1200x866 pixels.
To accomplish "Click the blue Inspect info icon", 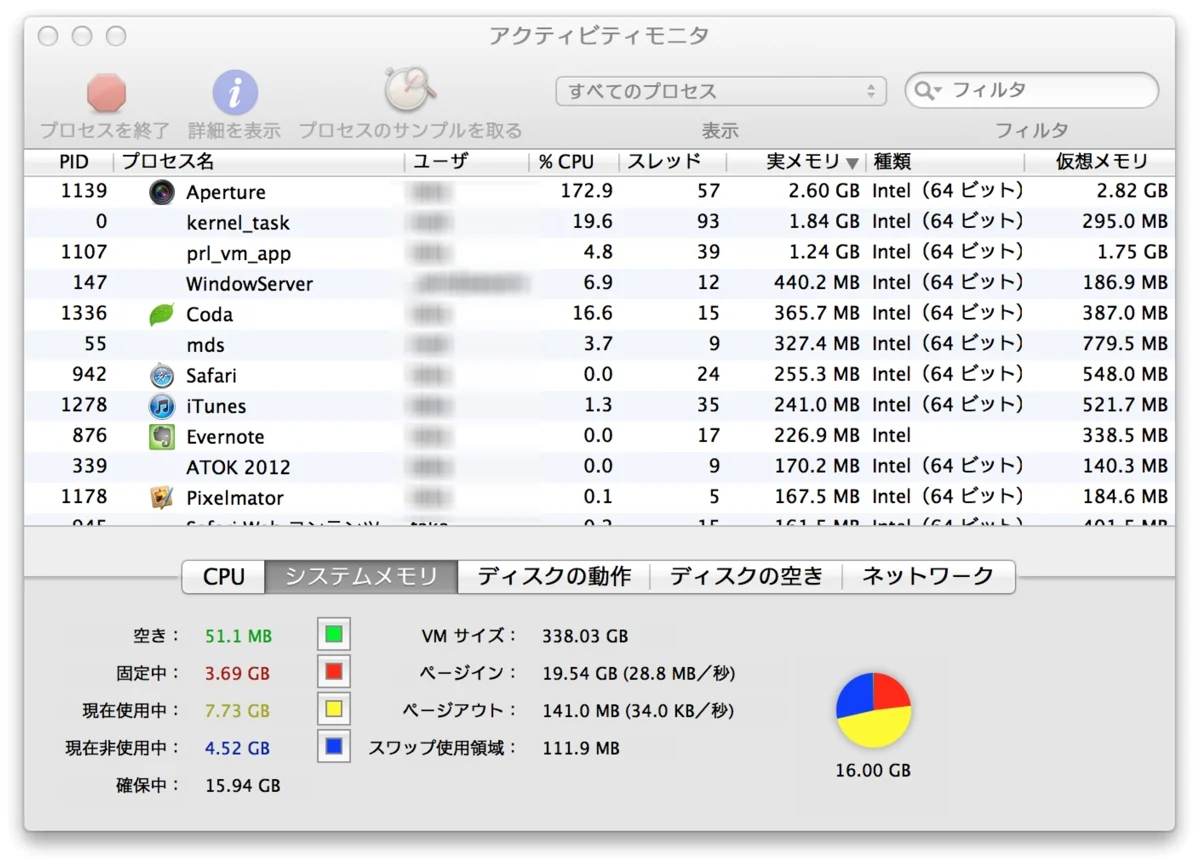I will (235, 93).
